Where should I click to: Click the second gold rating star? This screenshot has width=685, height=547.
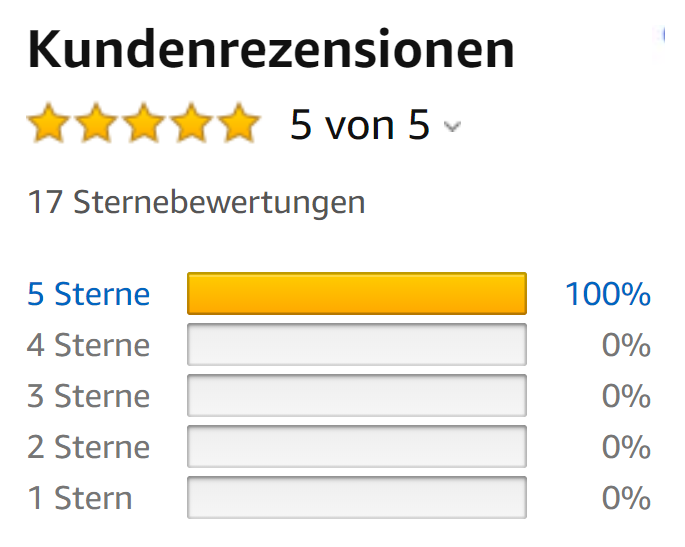click(96, 123)
